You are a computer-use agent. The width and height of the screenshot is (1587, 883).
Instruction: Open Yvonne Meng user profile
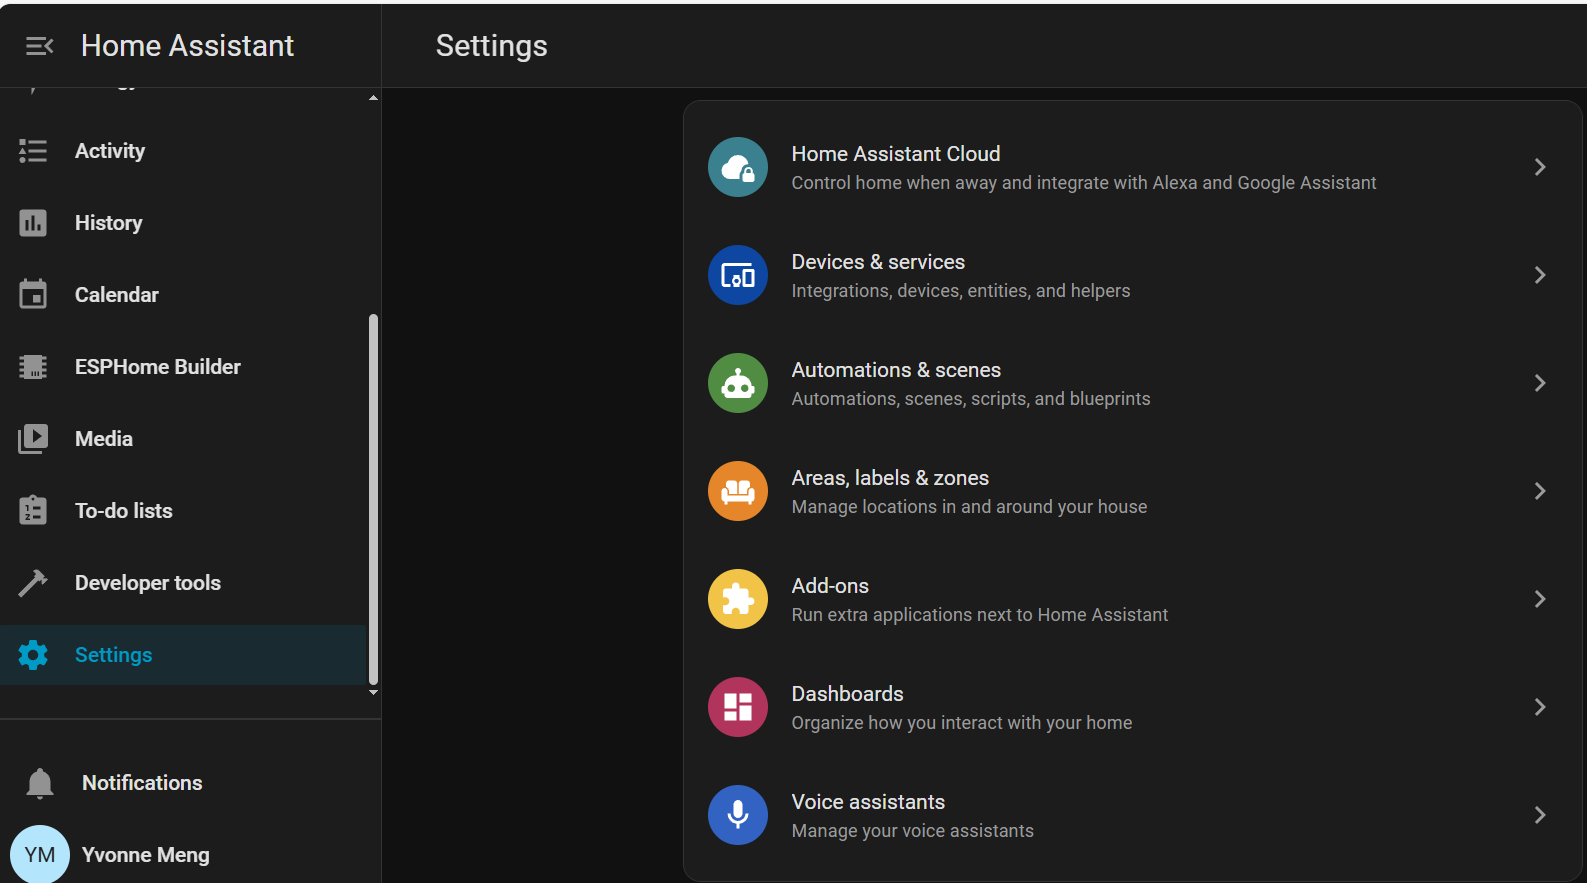pyautogui.click(x=145, y=855)
